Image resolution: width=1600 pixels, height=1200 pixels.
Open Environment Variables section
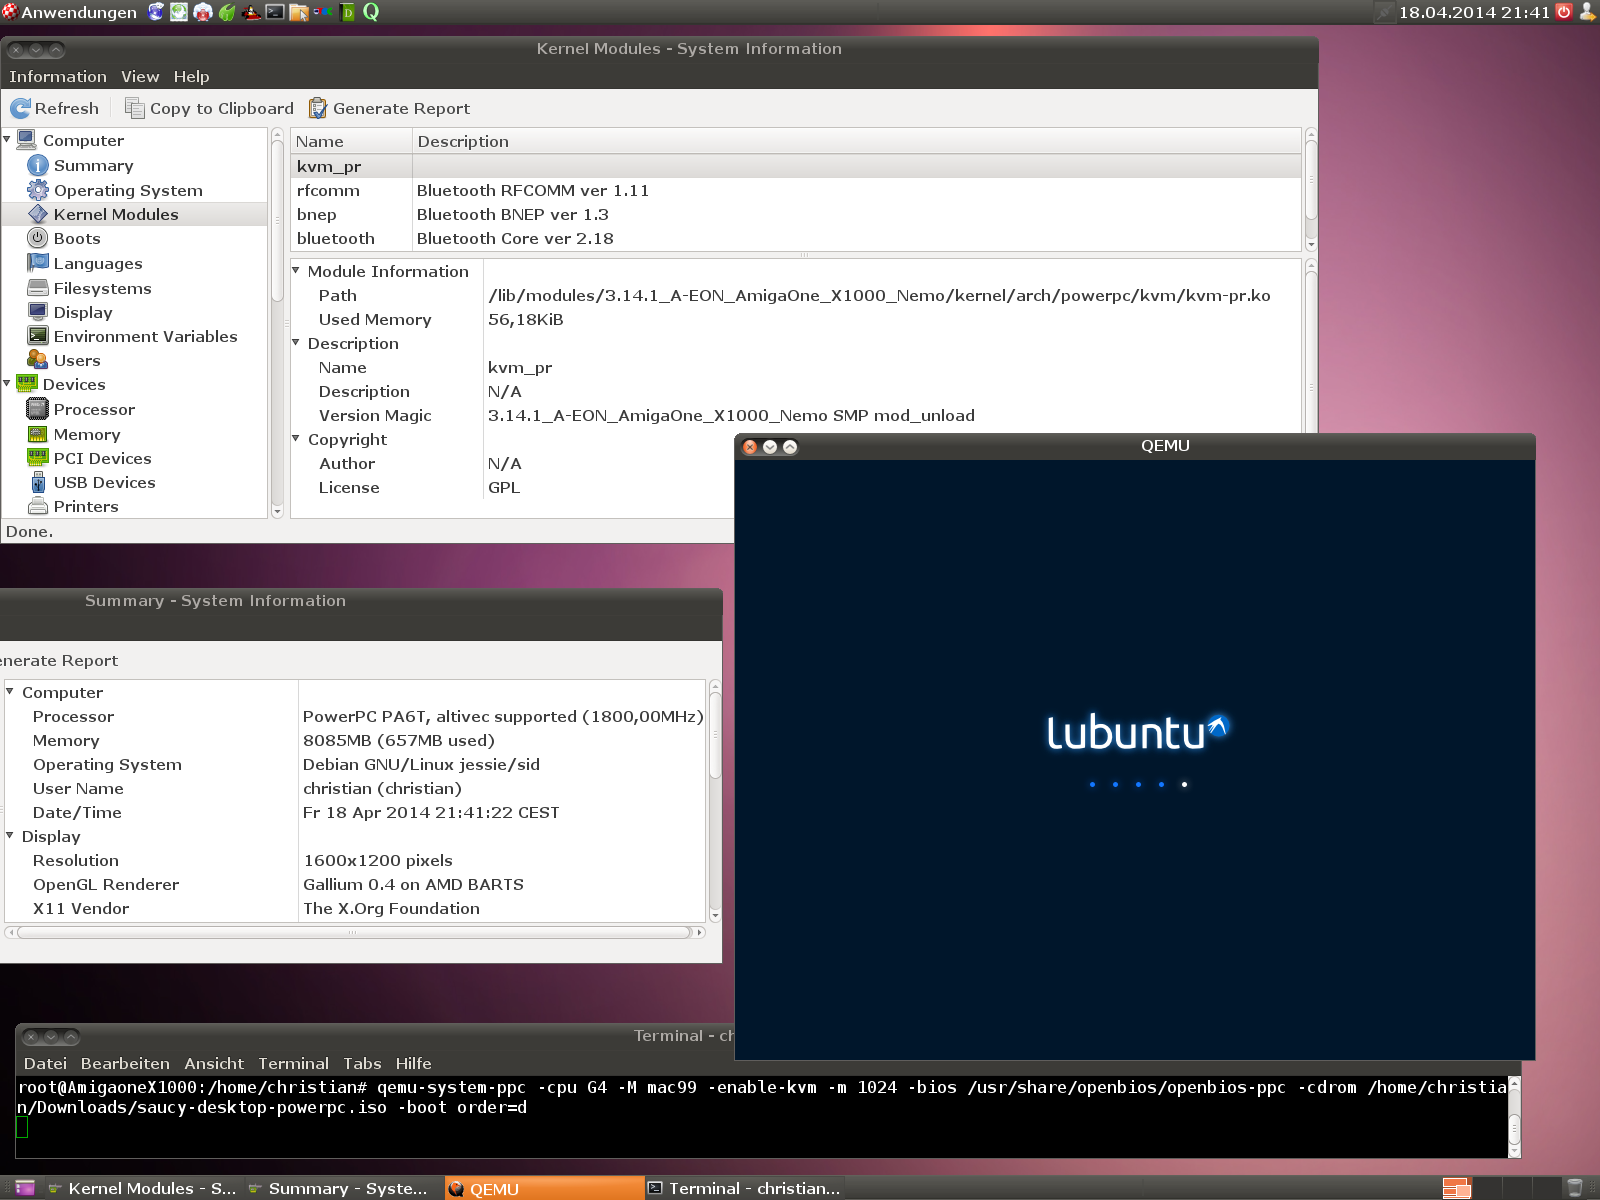tap(145, 337)
